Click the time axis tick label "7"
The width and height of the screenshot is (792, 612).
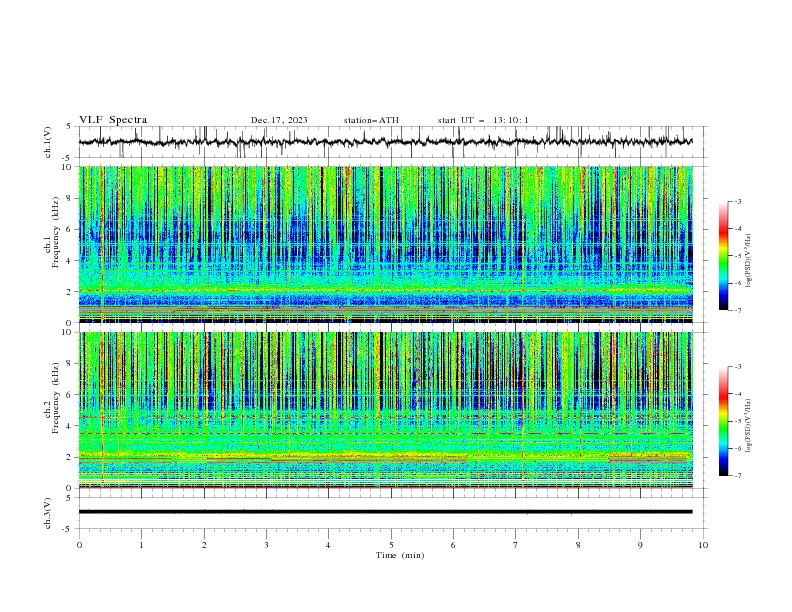[x=516, y=545]
